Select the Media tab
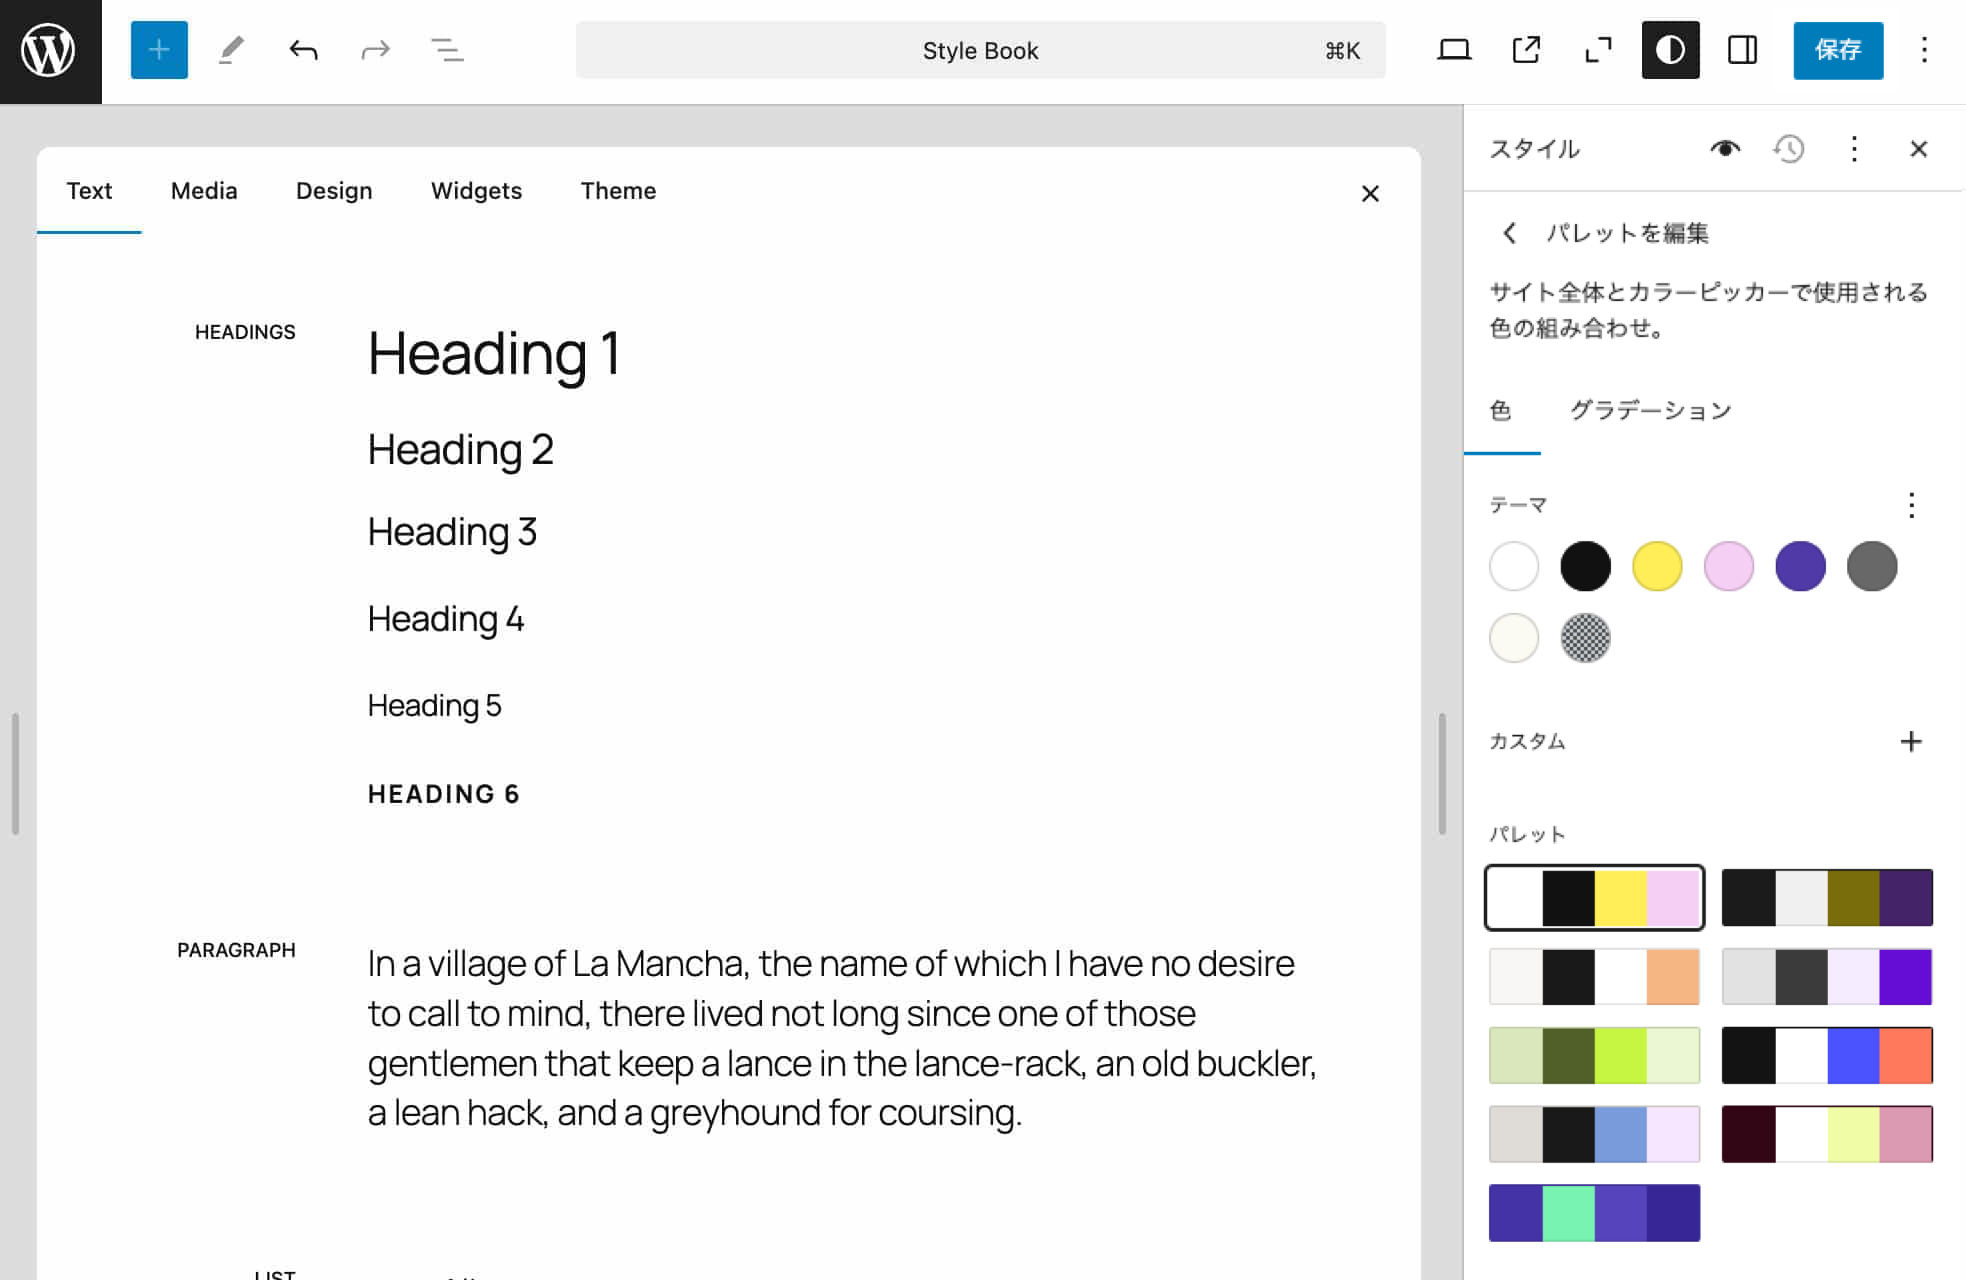 point(203,191)
